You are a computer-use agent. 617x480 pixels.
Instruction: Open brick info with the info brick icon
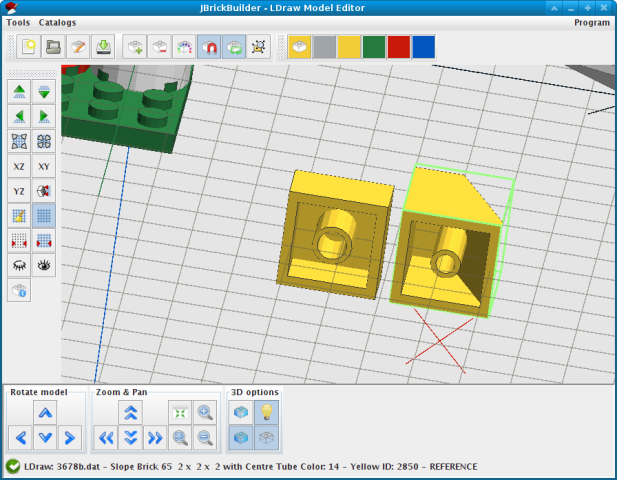[x=19, y=290]
